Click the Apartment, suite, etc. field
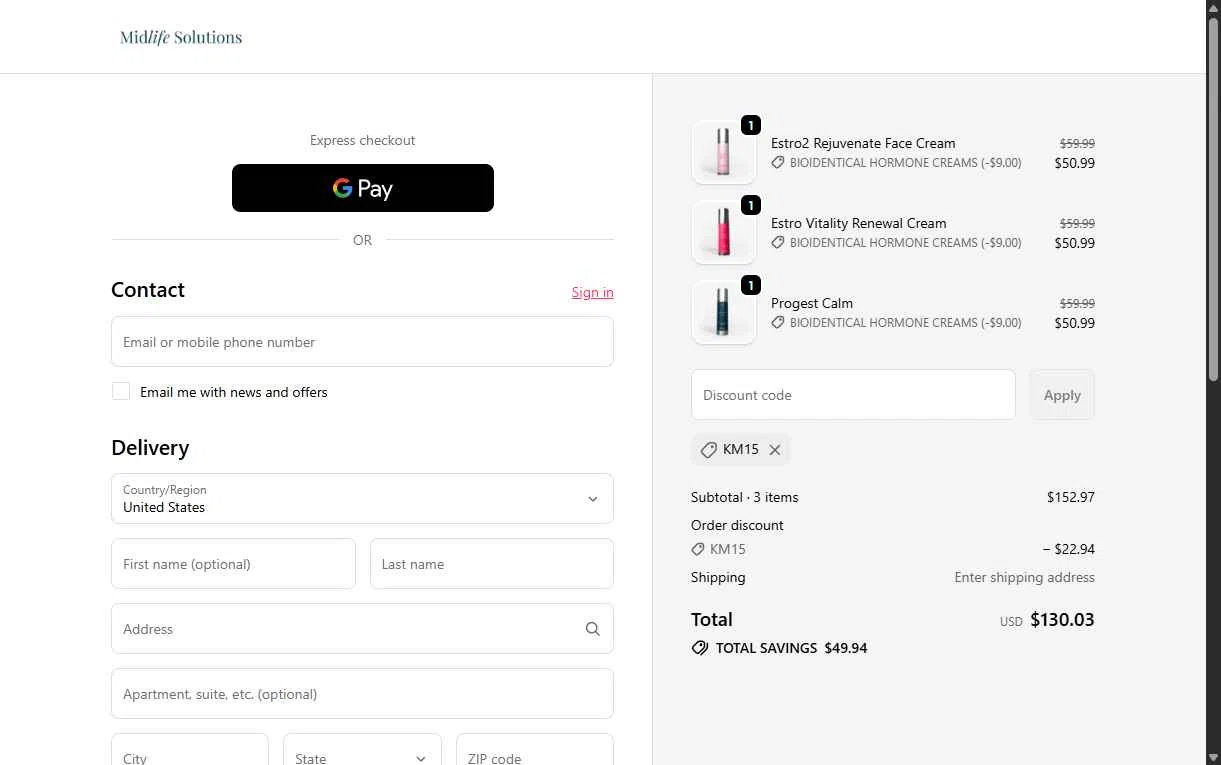1221x765 pixels. coord(362,694)
